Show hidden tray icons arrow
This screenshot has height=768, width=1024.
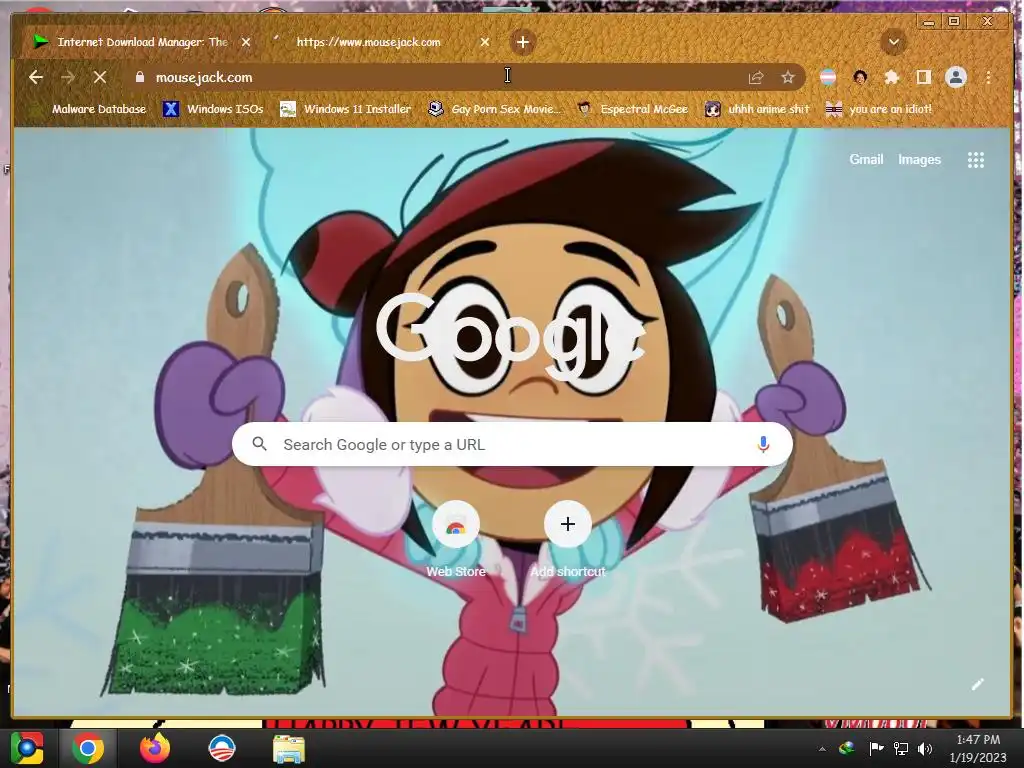coord(822,749)
